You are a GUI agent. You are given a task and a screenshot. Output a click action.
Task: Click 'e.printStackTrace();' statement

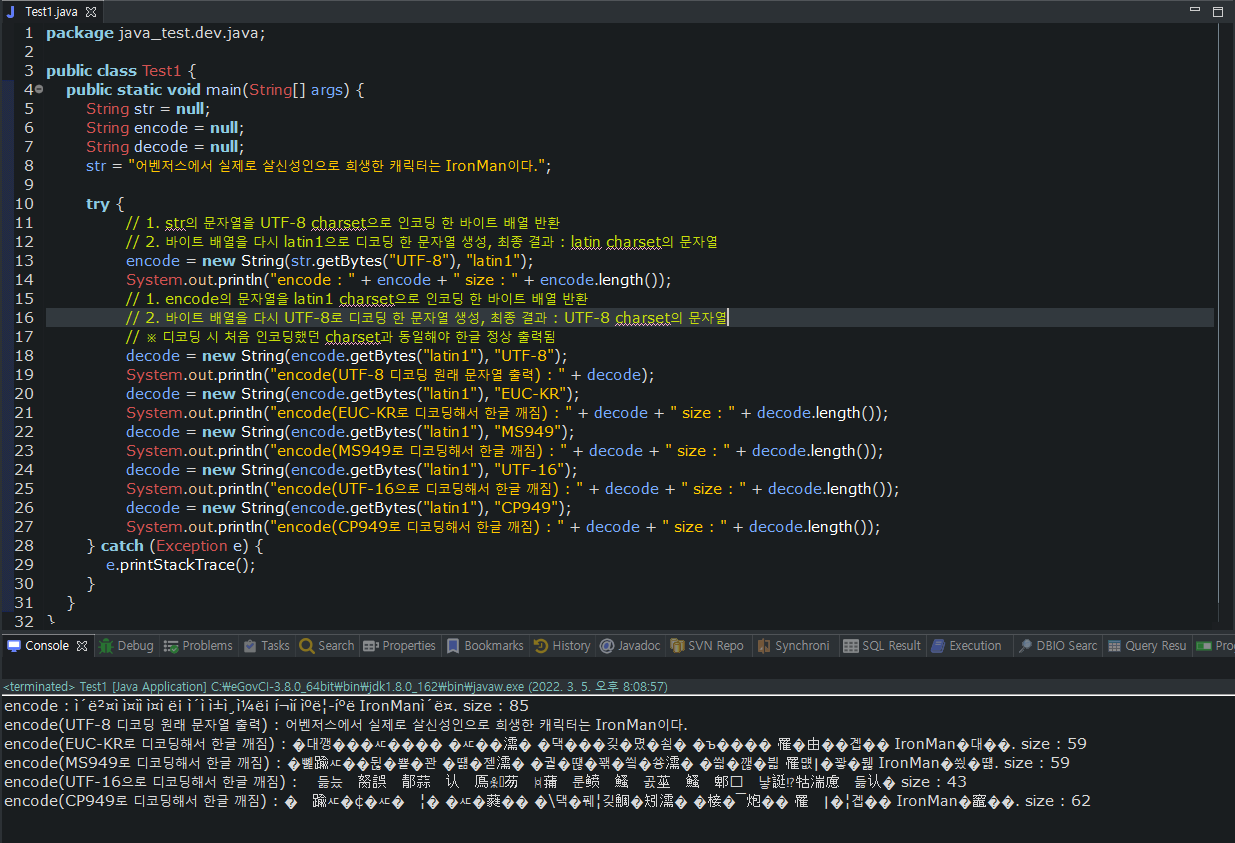pyautogui.click(x=181, y=565)
